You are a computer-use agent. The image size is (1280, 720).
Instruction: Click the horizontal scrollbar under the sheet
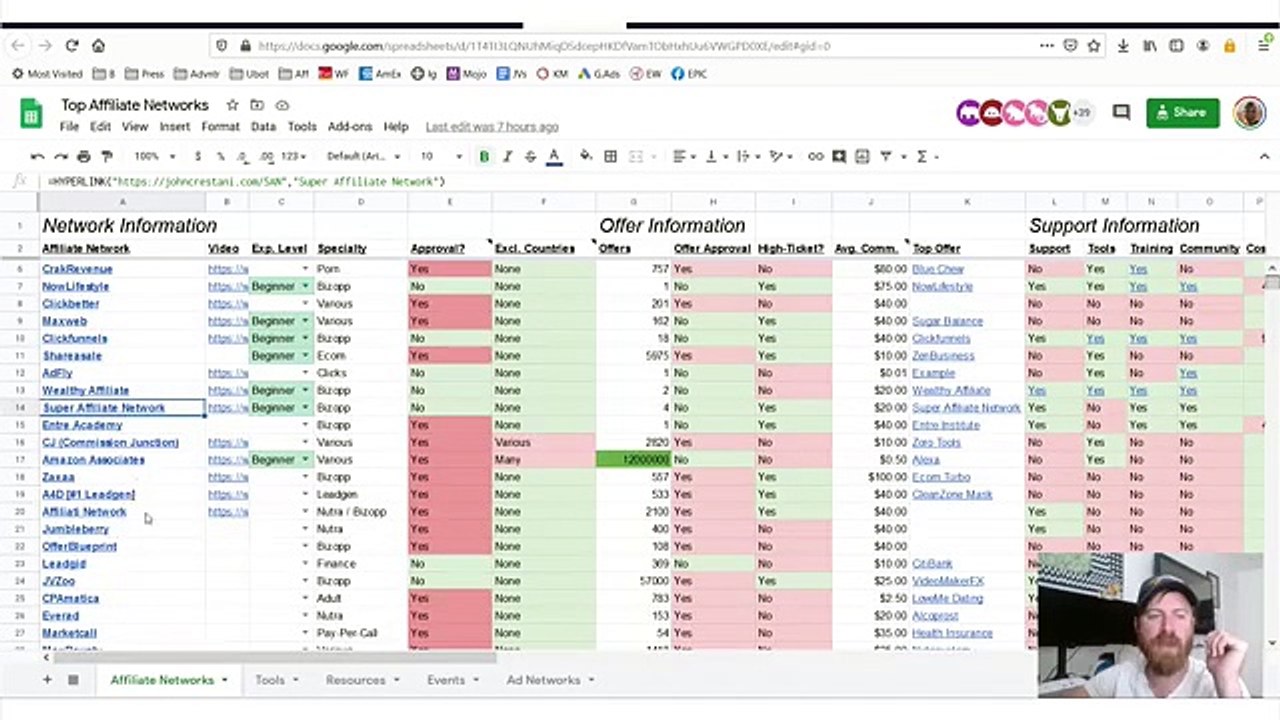(x=274, y=656)
